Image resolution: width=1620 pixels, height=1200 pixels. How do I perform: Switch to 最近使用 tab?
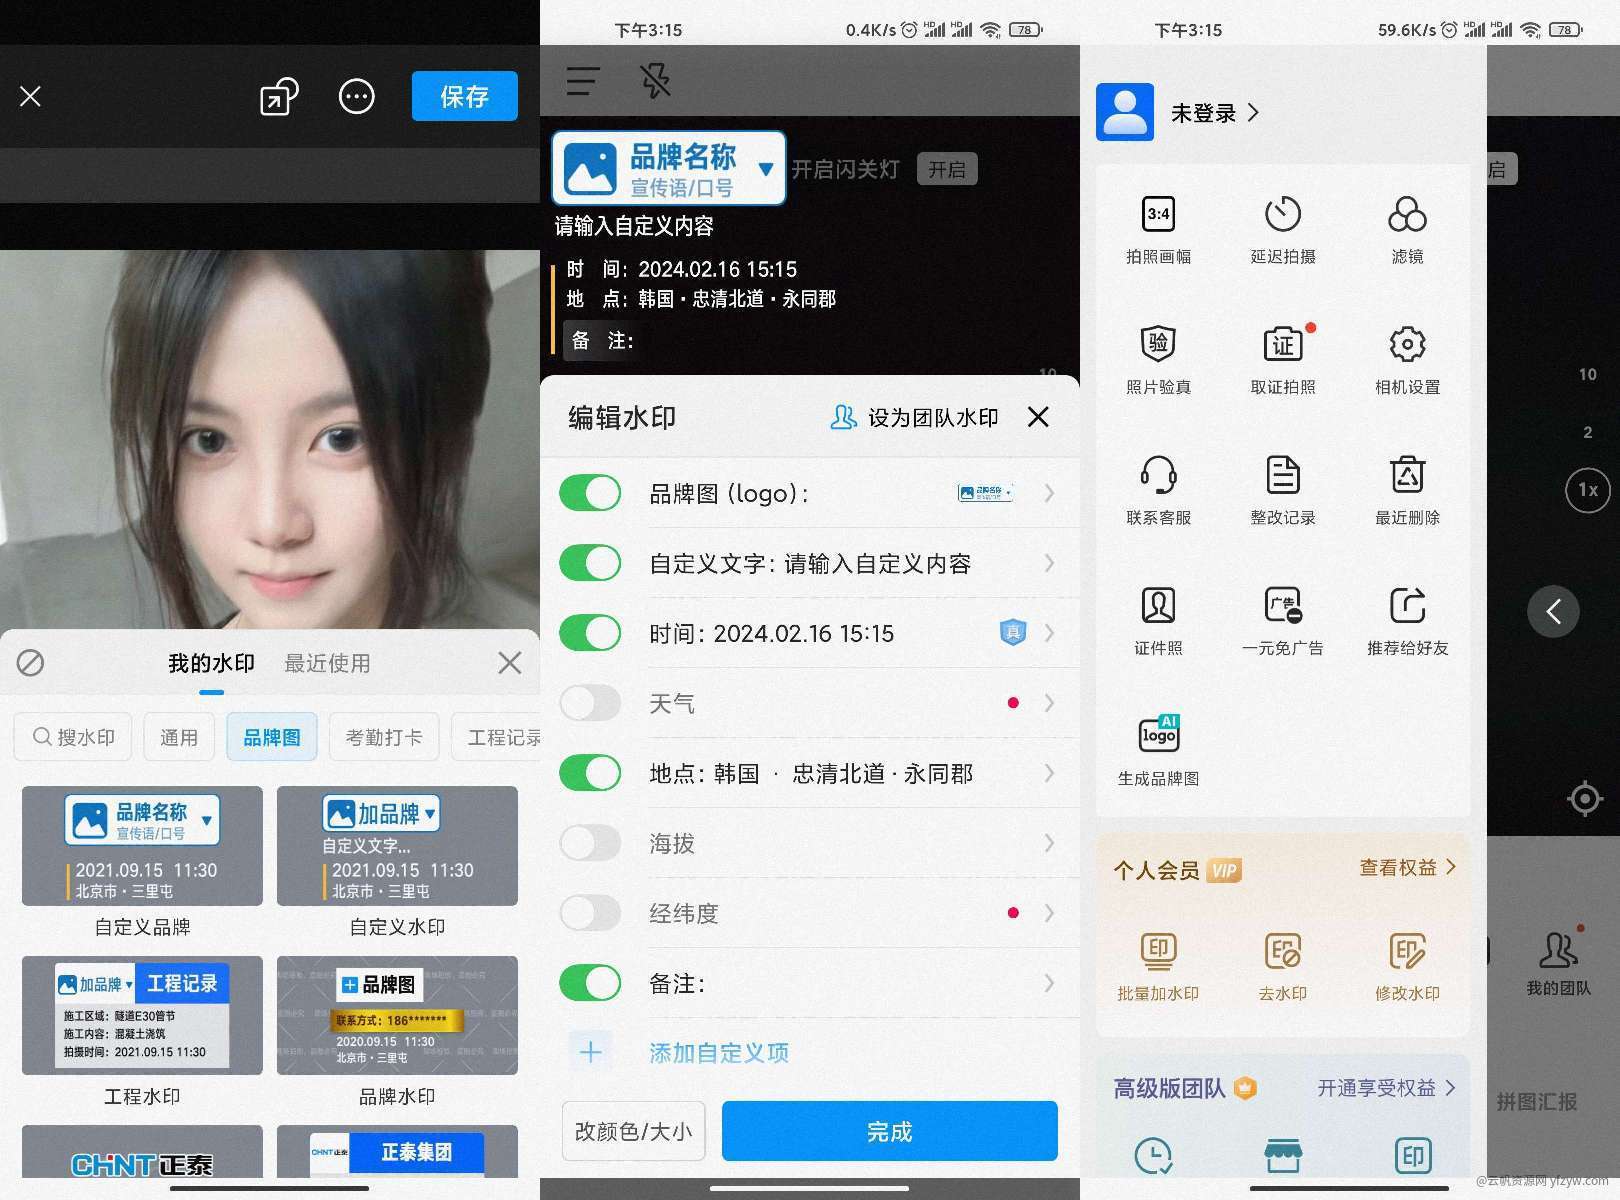[327, 663]
